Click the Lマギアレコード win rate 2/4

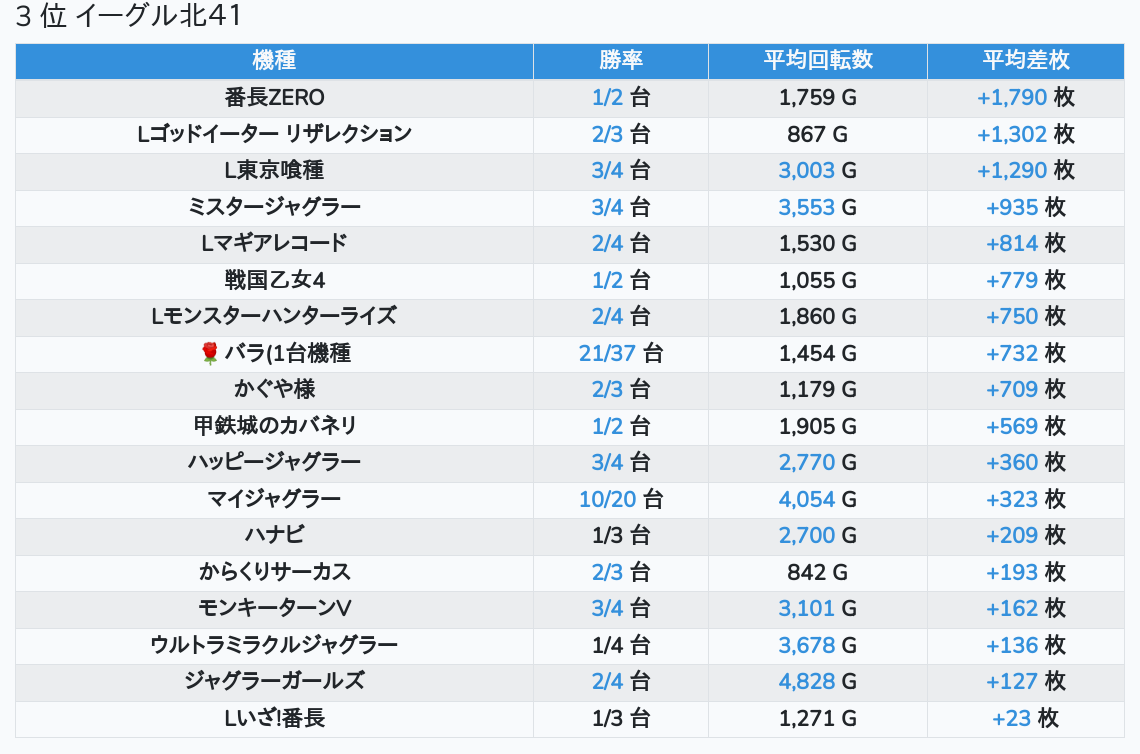point(607,243)
